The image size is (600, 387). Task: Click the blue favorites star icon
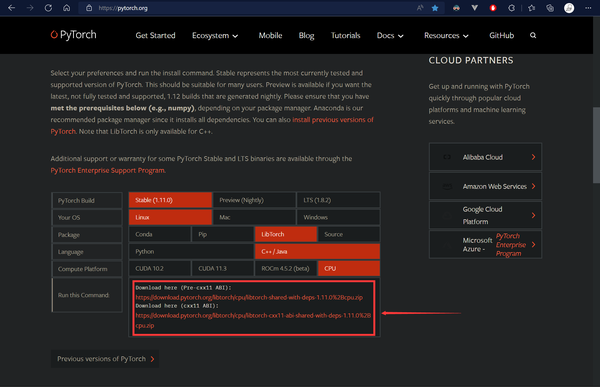click(435, 8)
